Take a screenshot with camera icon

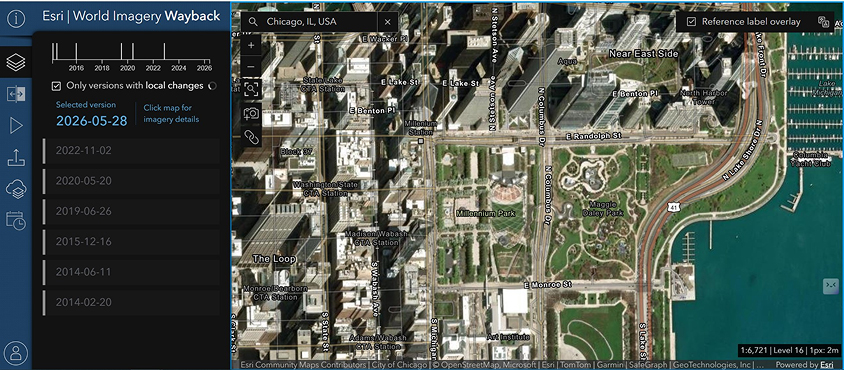point(251,113)
